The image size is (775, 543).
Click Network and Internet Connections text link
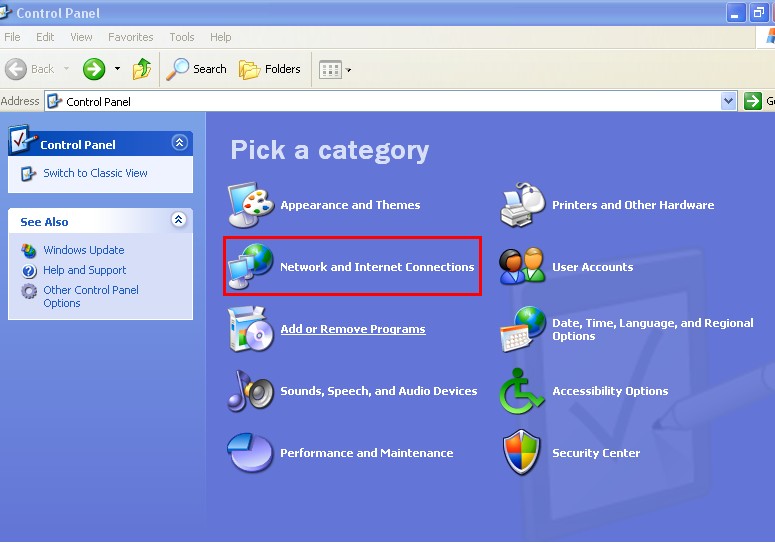point(377,267)
